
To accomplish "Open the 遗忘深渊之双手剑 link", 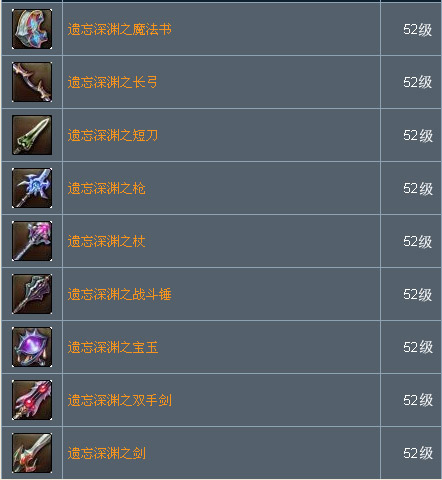I will click(x=119, y=400).
